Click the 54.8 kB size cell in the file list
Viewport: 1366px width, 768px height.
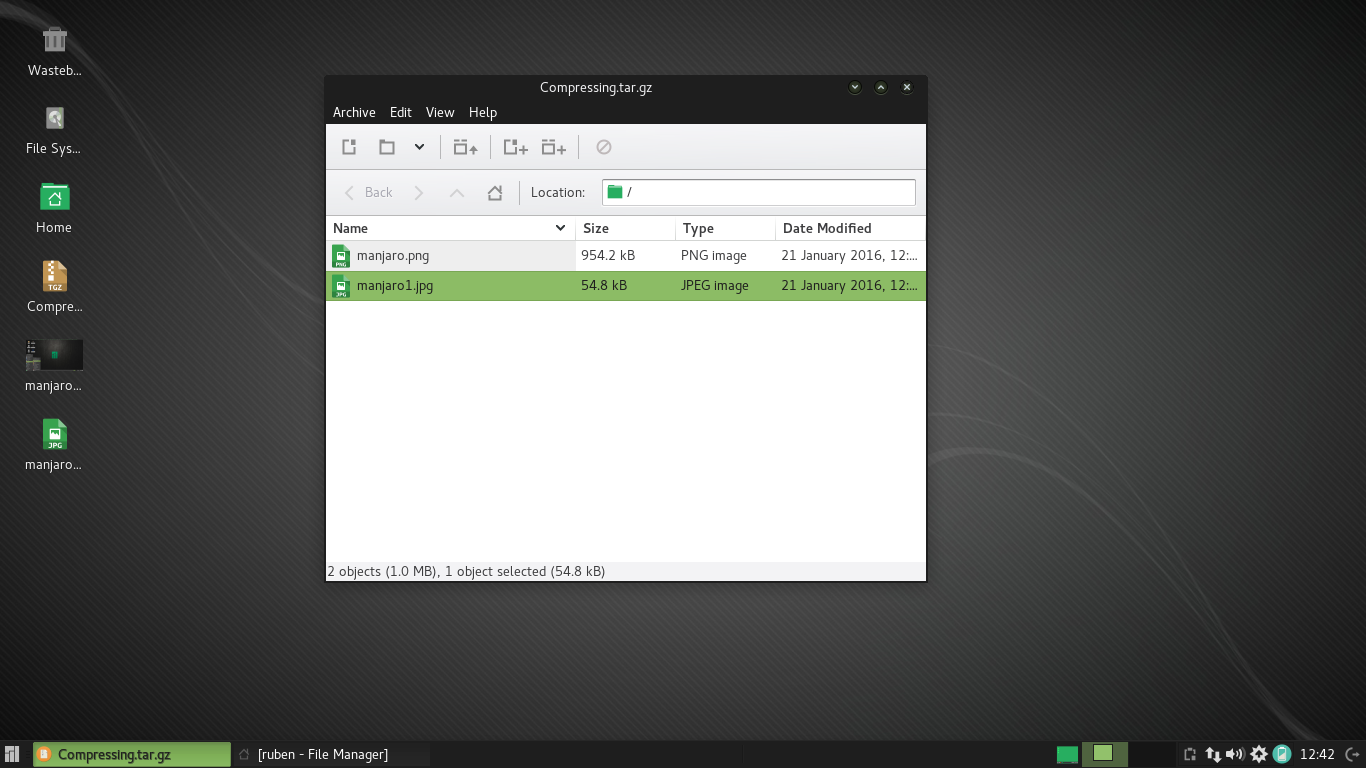pos(604,286)
